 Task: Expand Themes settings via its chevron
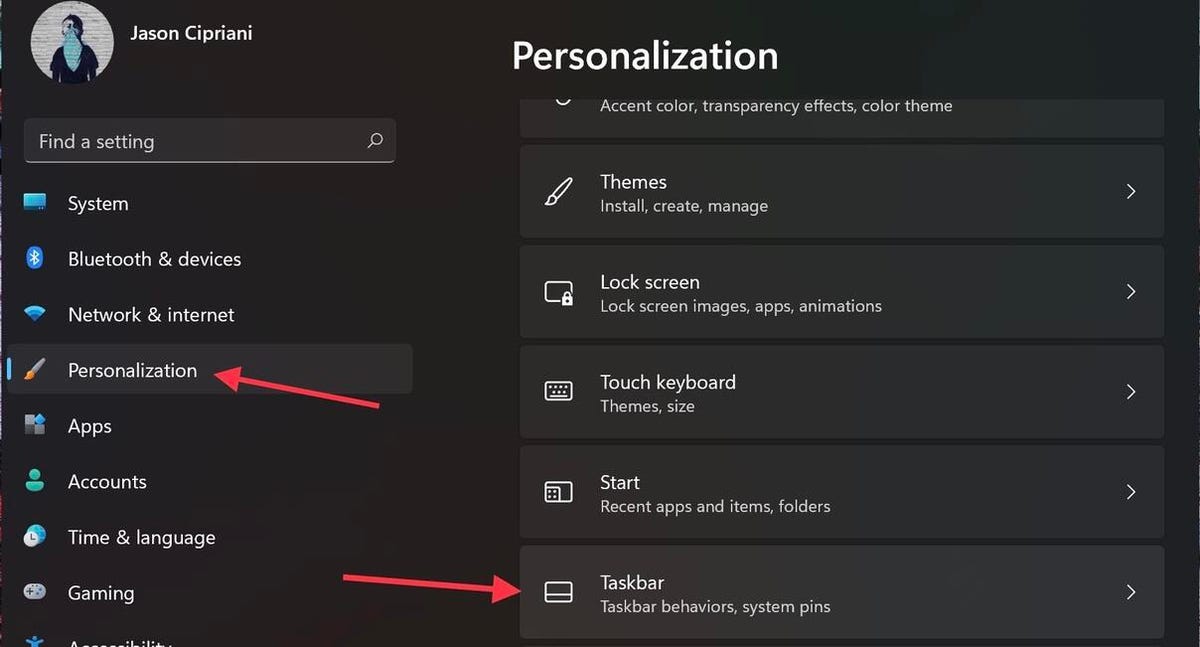pos(1131,191)
